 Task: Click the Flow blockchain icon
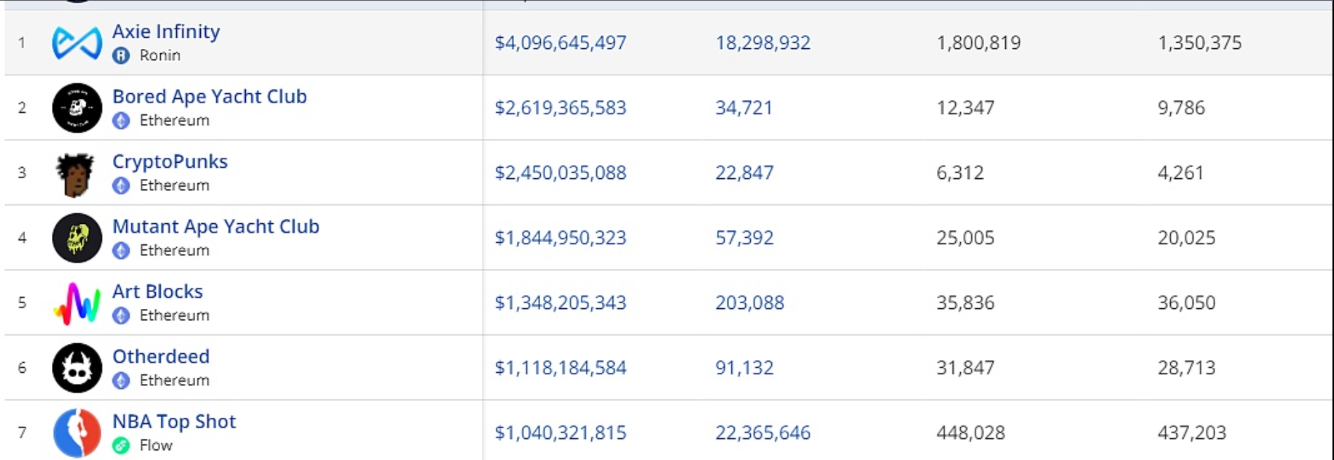[x=121, y=446]
